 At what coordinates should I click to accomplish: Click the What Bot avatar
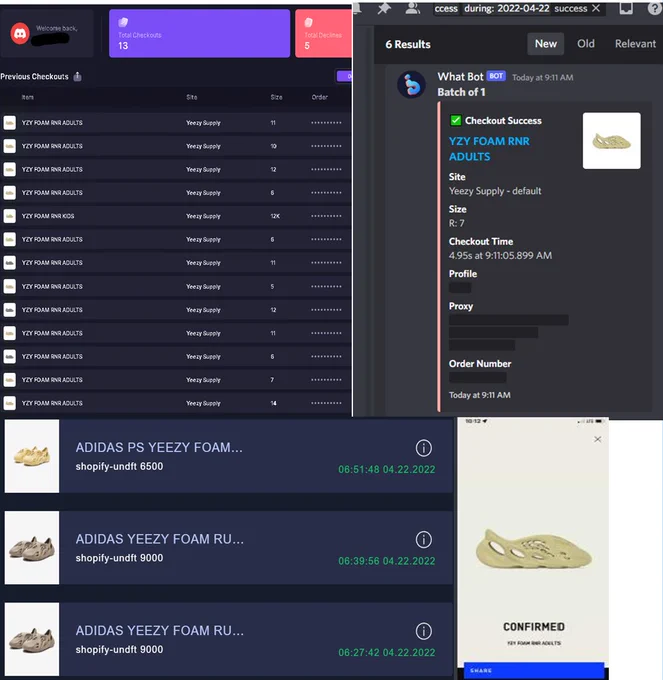pyautogui.click(x=411, y=85)
